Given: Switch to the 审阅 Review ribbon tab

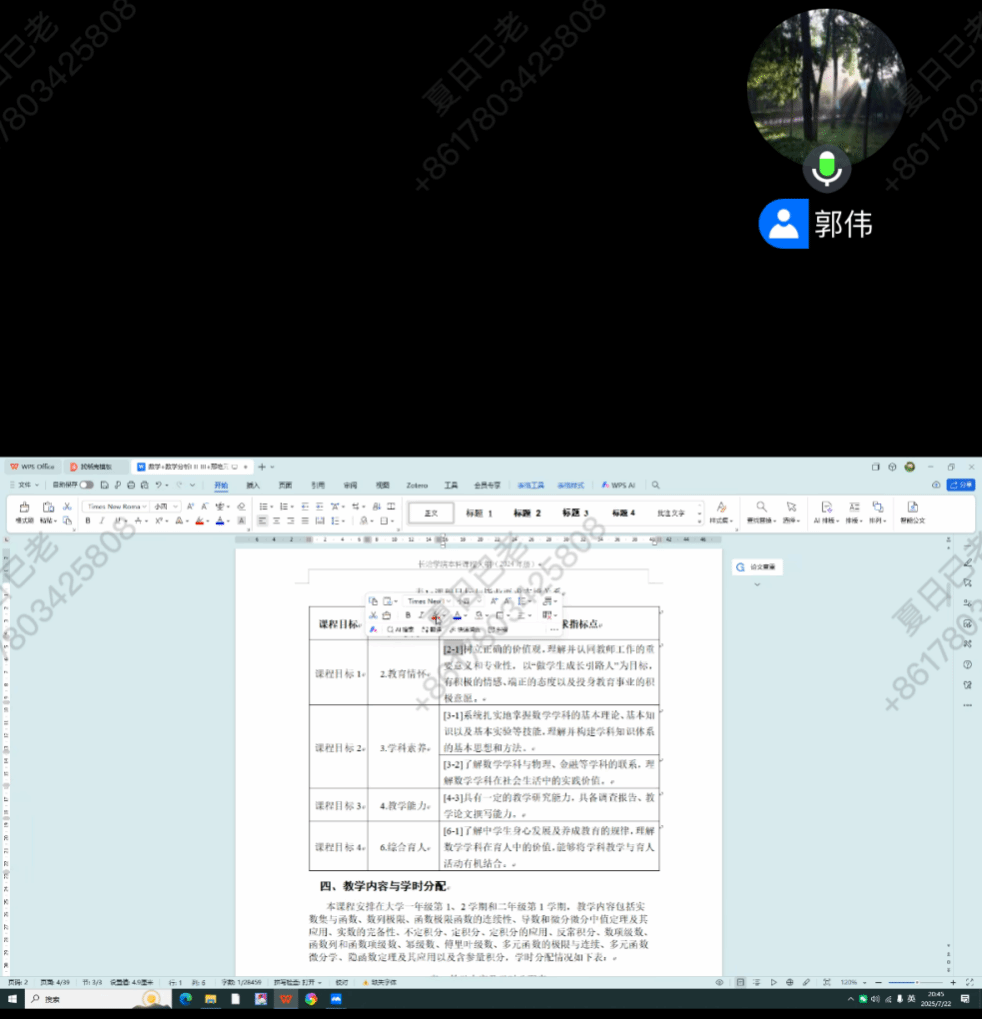Looking at the screenshot, I should point(350,485).
